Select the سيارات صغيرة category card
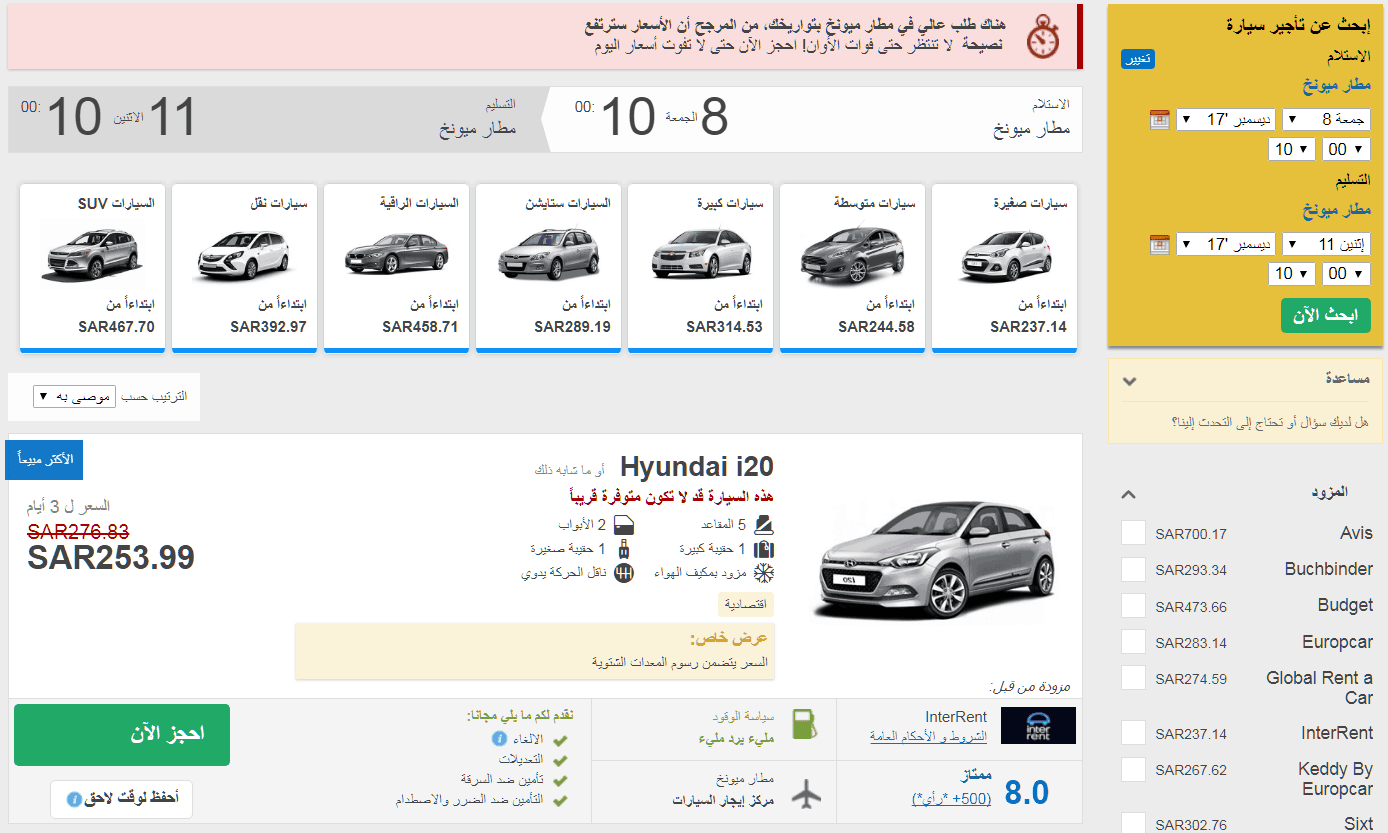The height and width of the screenshot is (833, 1388). coord(1004,268)
